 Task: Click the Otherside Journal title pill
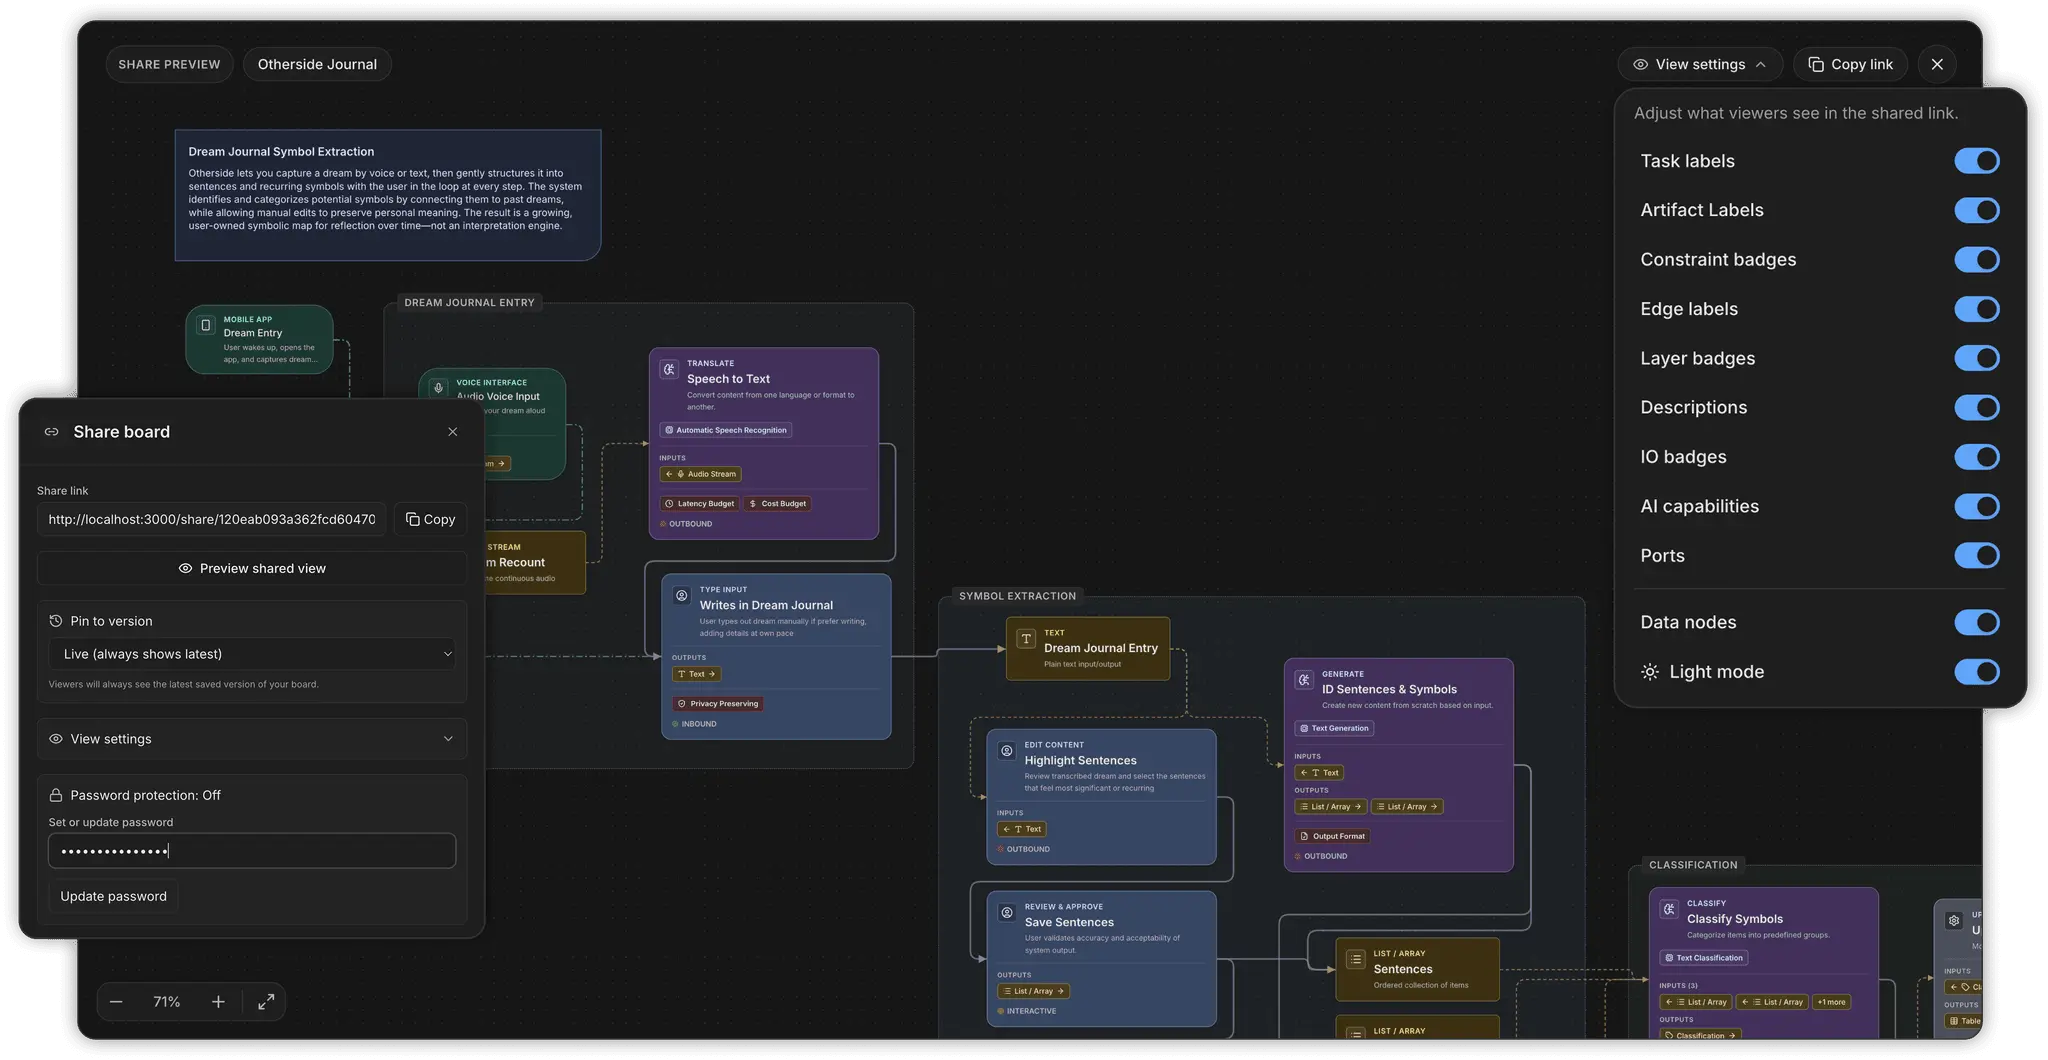coord(317,64)
